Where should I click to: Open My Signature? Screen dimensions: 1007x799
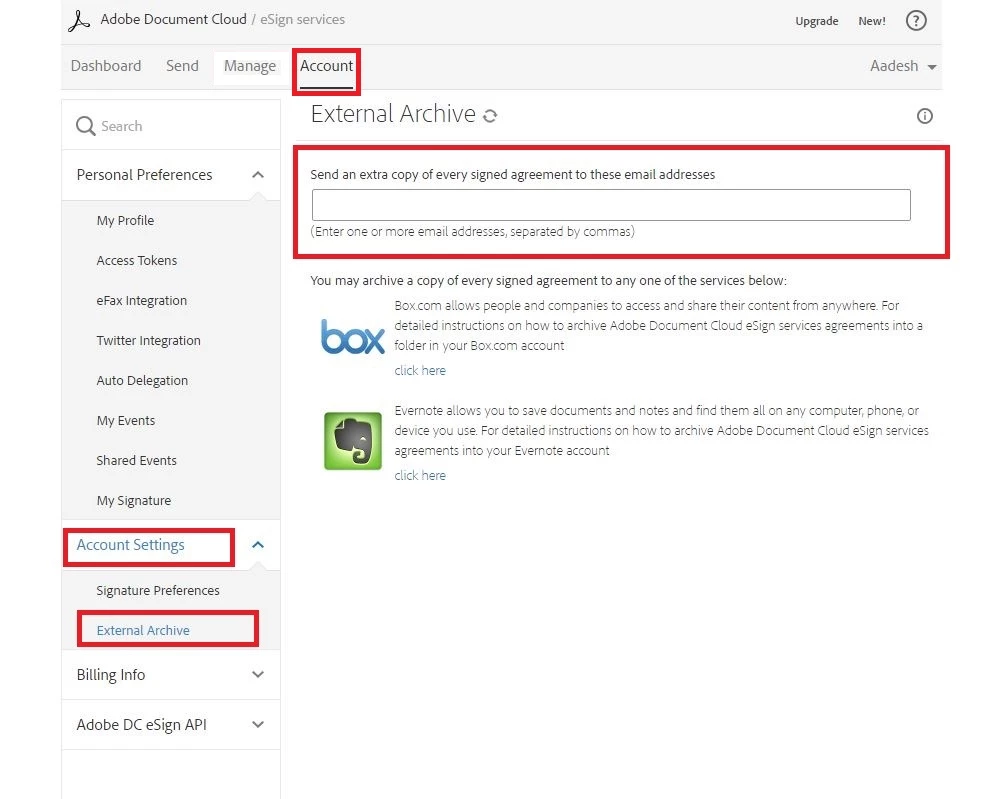[134, 500]
